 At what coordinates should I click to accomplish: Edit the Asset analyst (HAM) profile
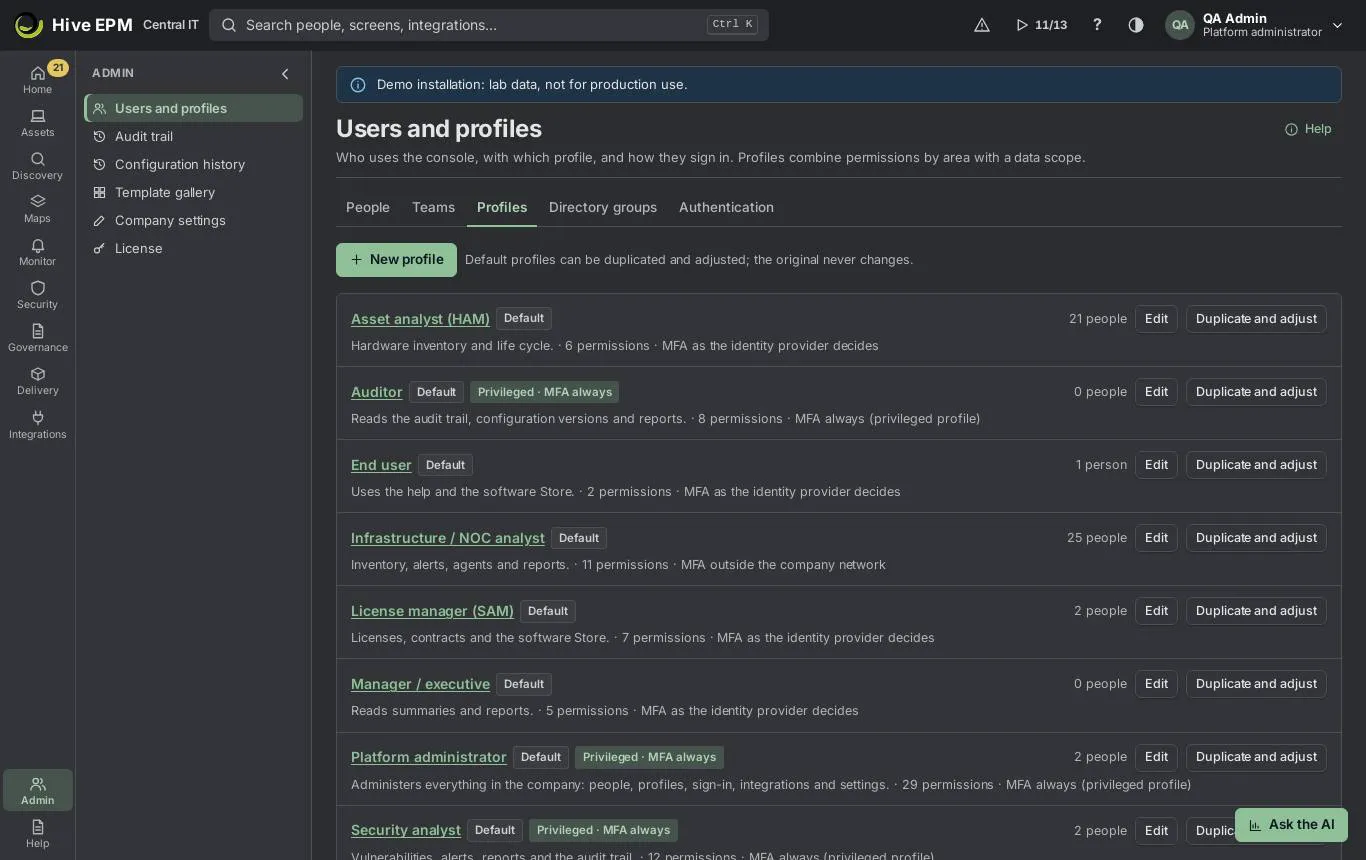pos(1156,319)
